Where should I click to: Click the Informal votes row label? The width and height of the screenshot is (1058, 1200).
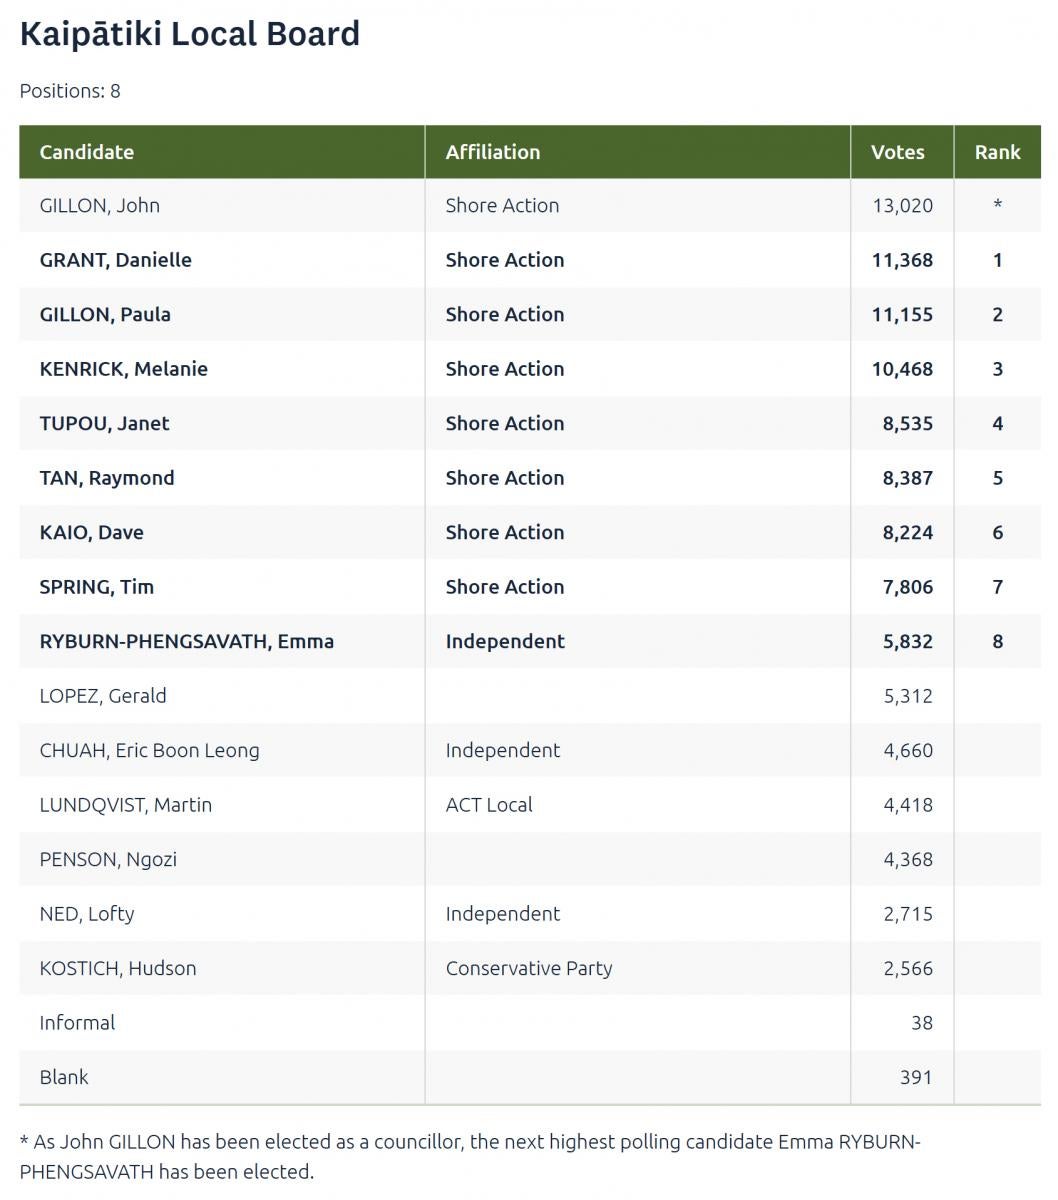tap(77, 1023)
